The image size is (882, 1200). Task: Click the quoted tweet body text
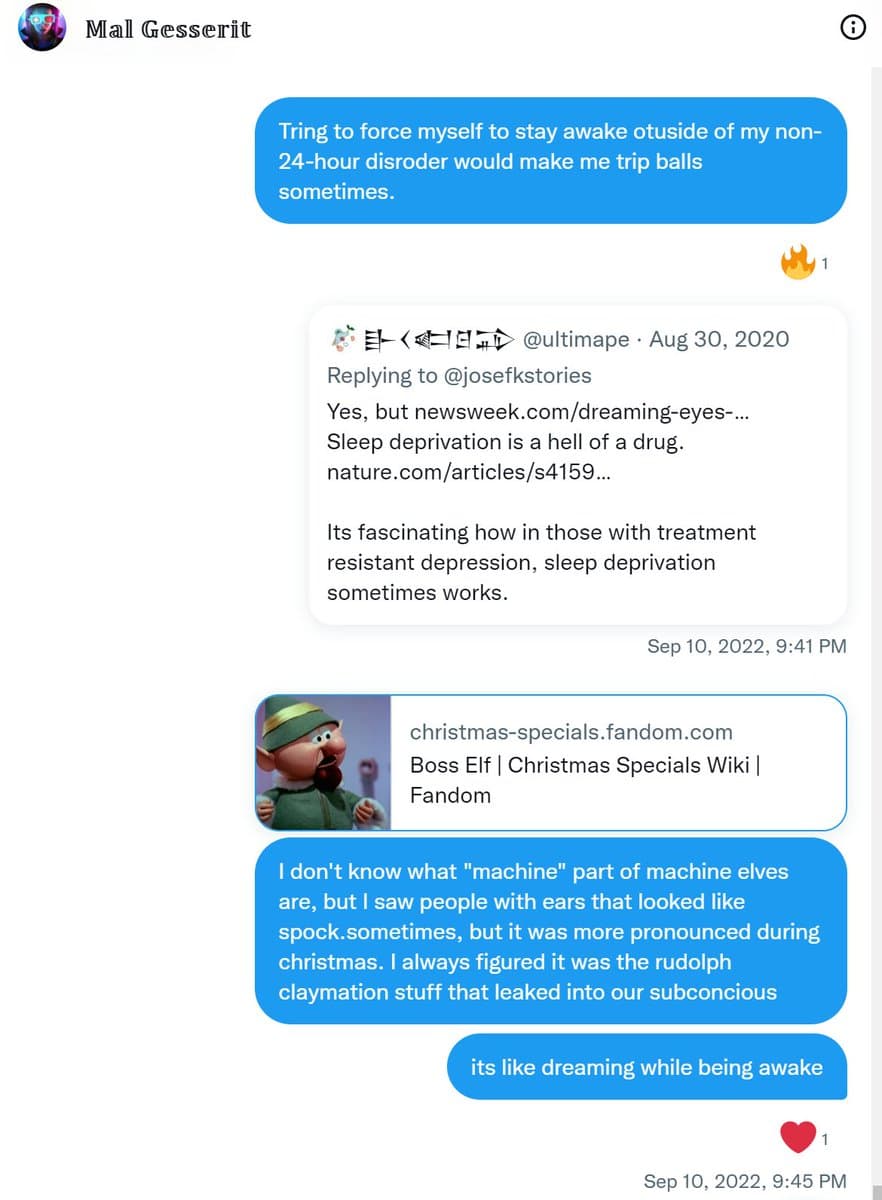tap(541, 502)
